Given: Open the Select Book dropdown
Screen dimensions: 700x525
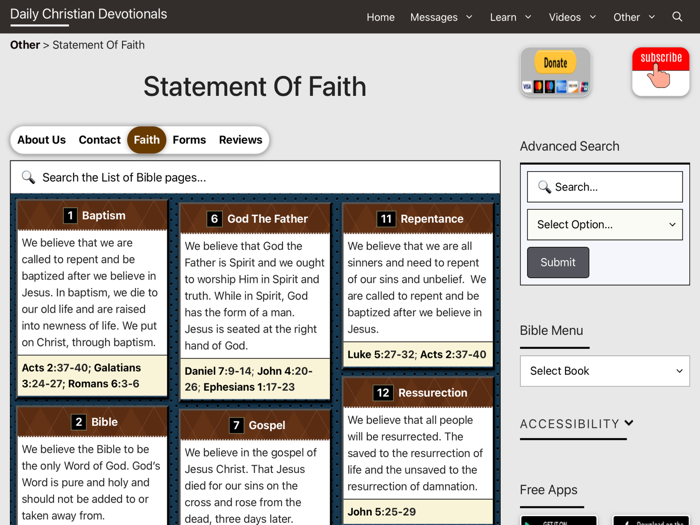Looking at the screenshot, I should 604,371.
